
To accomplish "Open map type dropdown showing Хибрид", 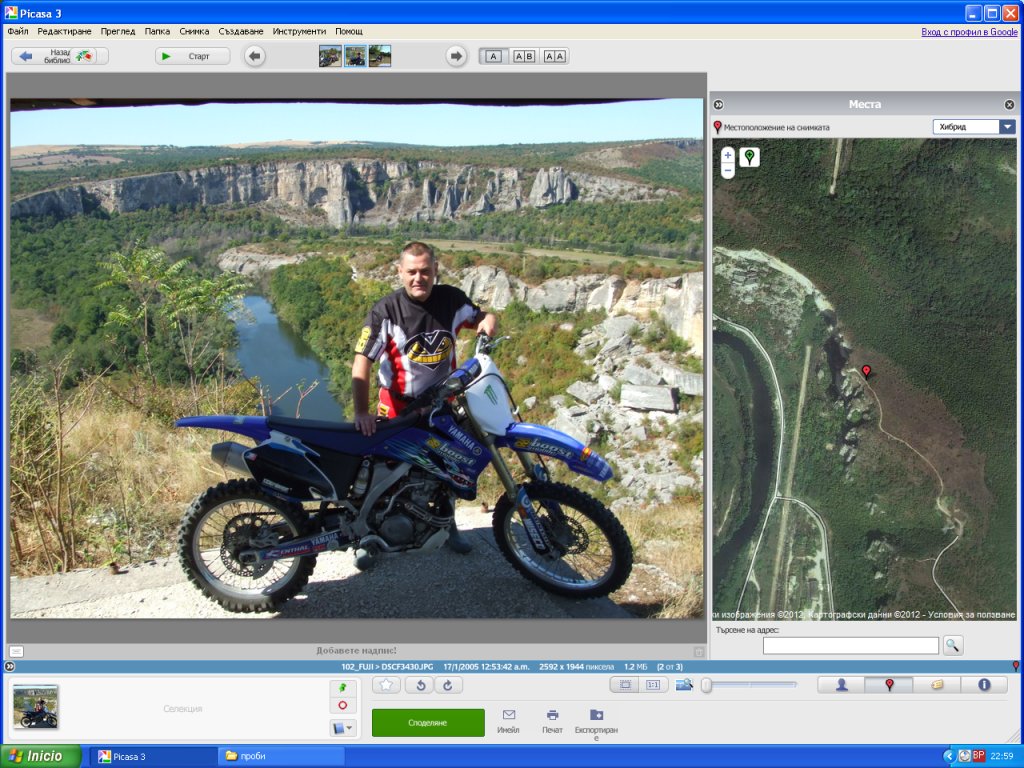I will point(974,127).
